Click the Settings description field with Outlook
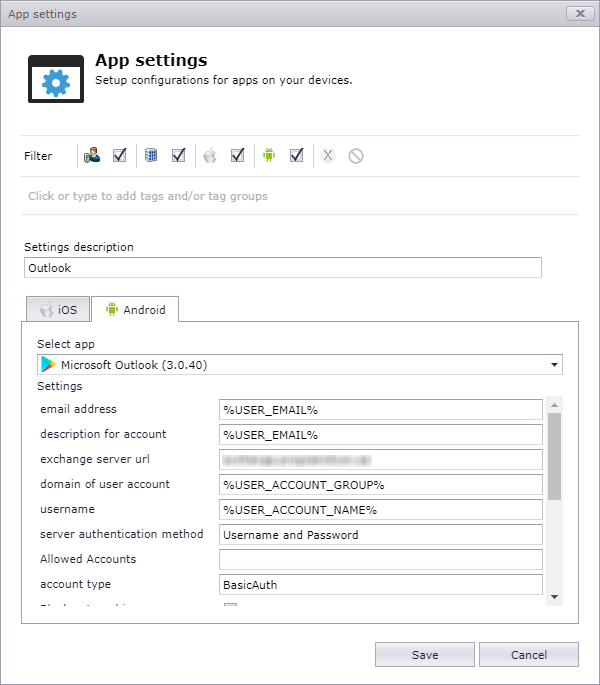Screen dimensions: 600x685 click(283, 267)
